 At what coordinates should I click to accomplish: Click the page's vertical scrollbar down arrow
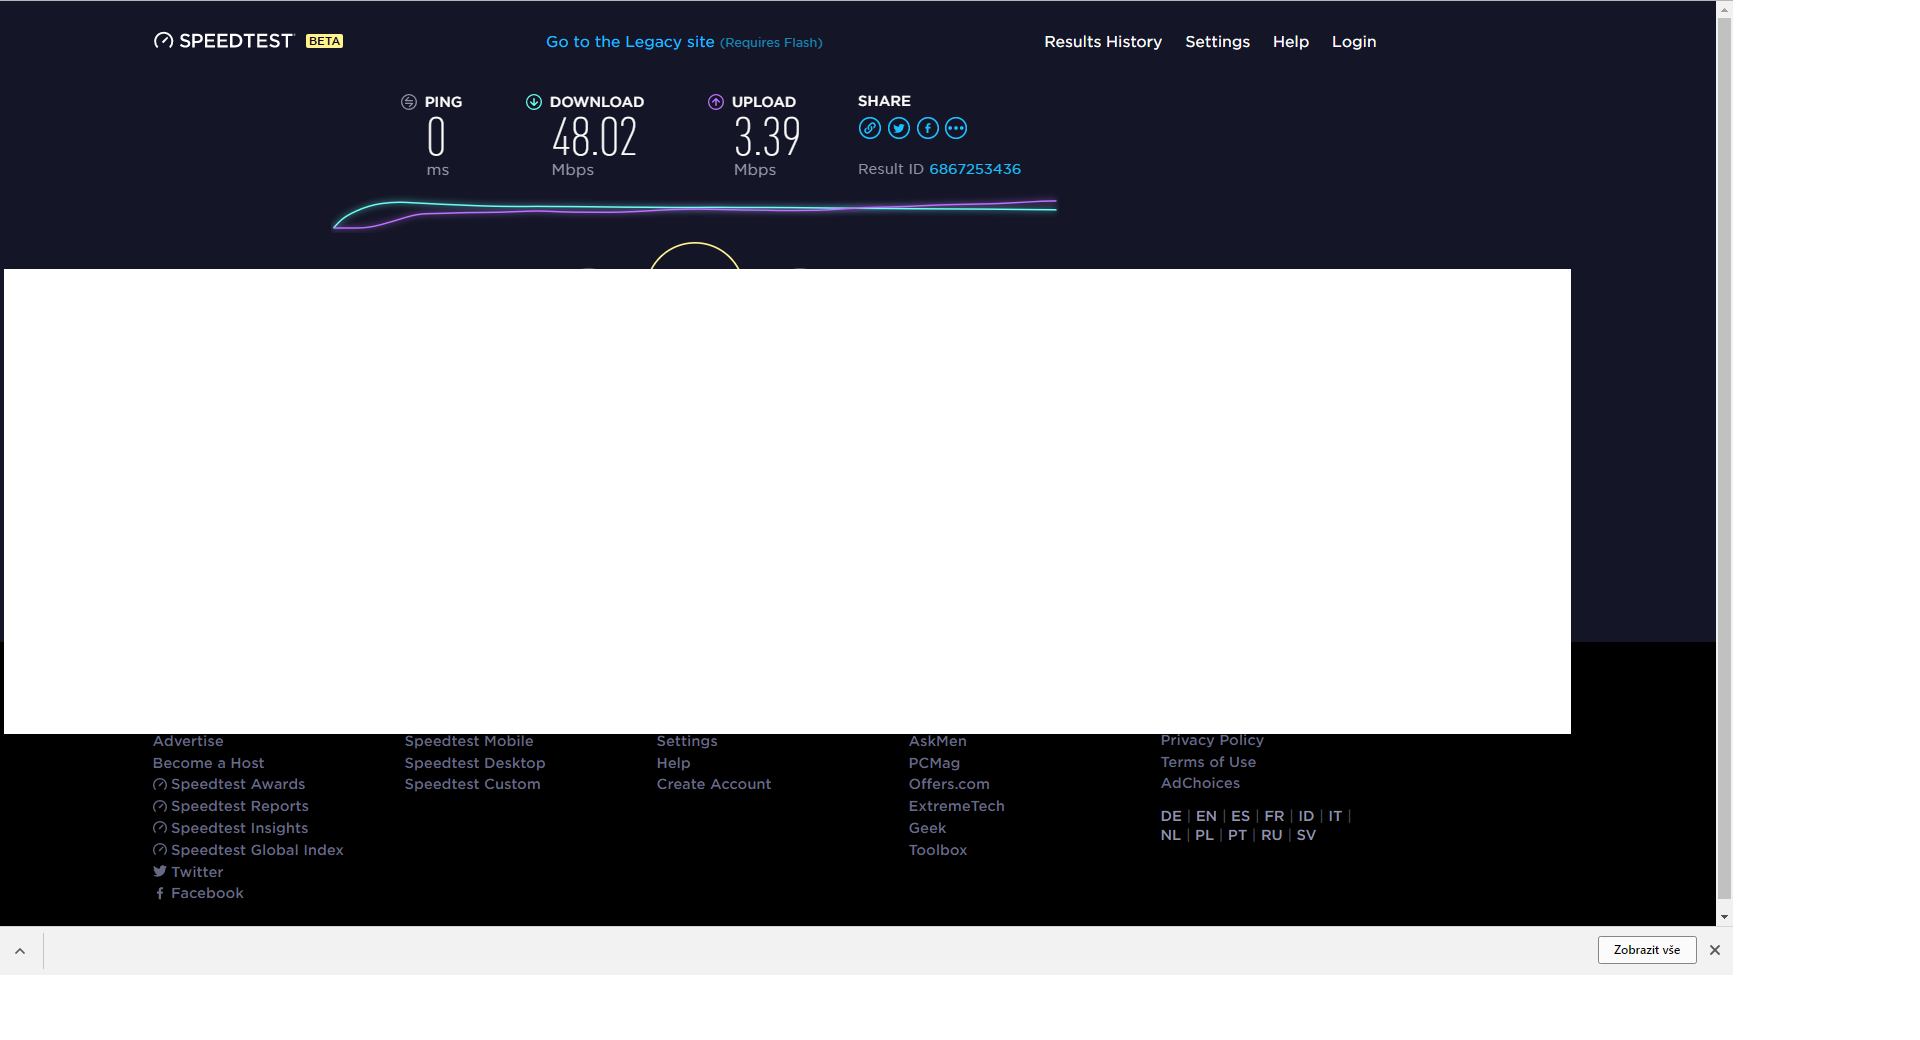pos(1724,917)
